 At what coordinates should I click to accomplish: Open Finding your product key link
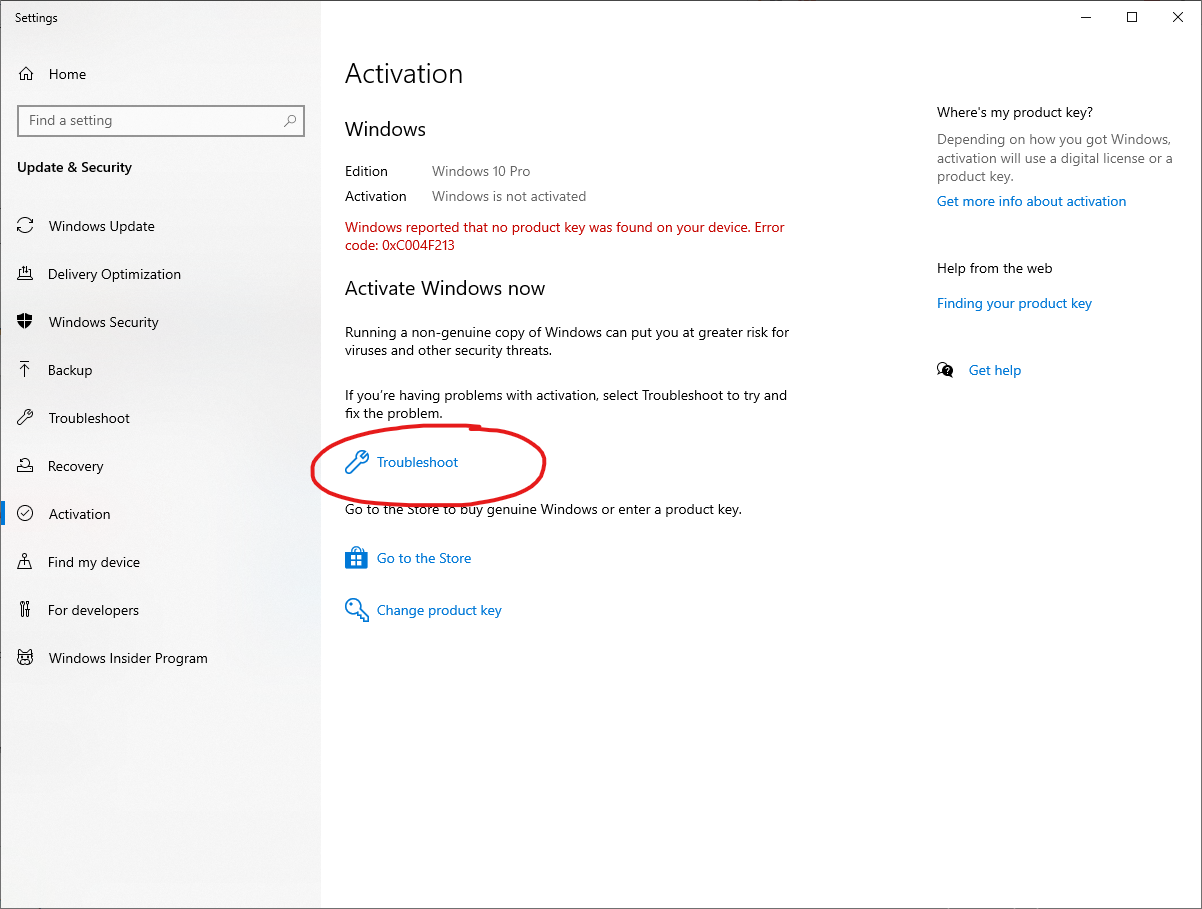click(1014, 303)
